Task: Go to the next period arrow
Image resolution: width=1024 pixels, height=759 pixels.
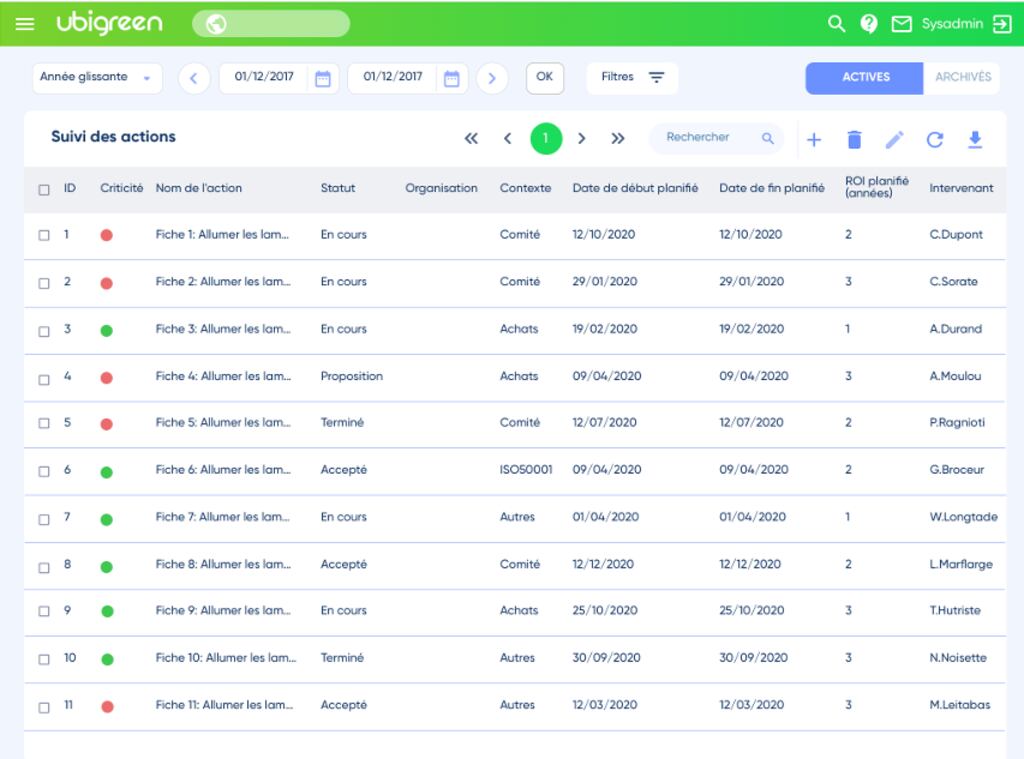Action: tap(492, 78)
